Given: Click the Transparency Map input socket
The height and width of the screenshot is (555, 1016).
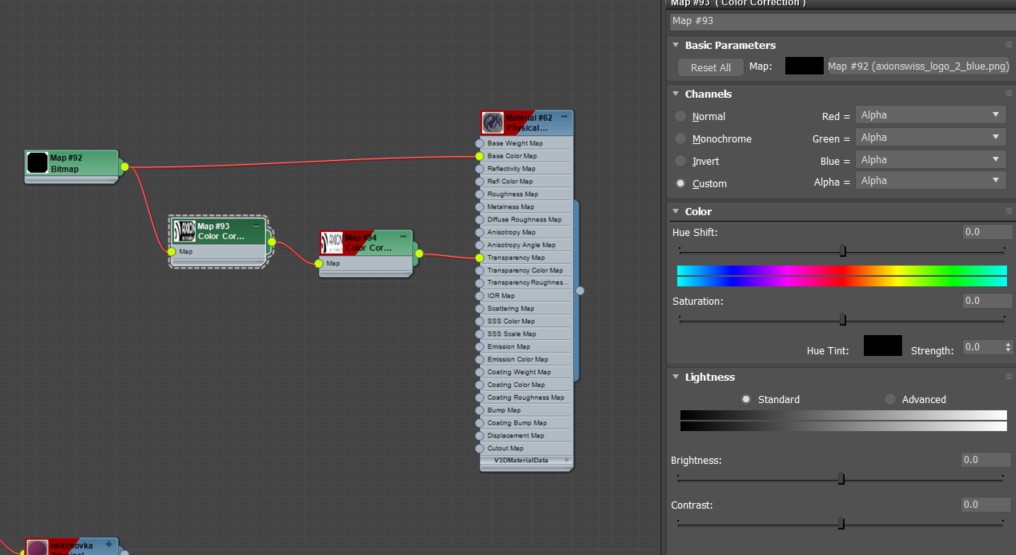Looking at the screenshot, I should [x=479, y=258].
